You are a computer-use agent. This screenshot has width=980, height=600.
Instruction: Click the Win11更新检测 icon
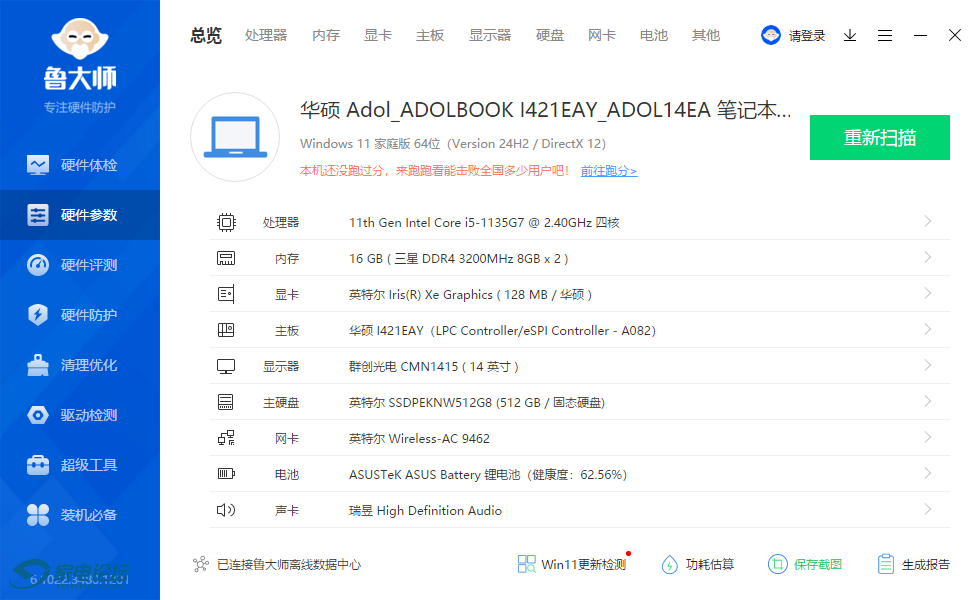526,564
